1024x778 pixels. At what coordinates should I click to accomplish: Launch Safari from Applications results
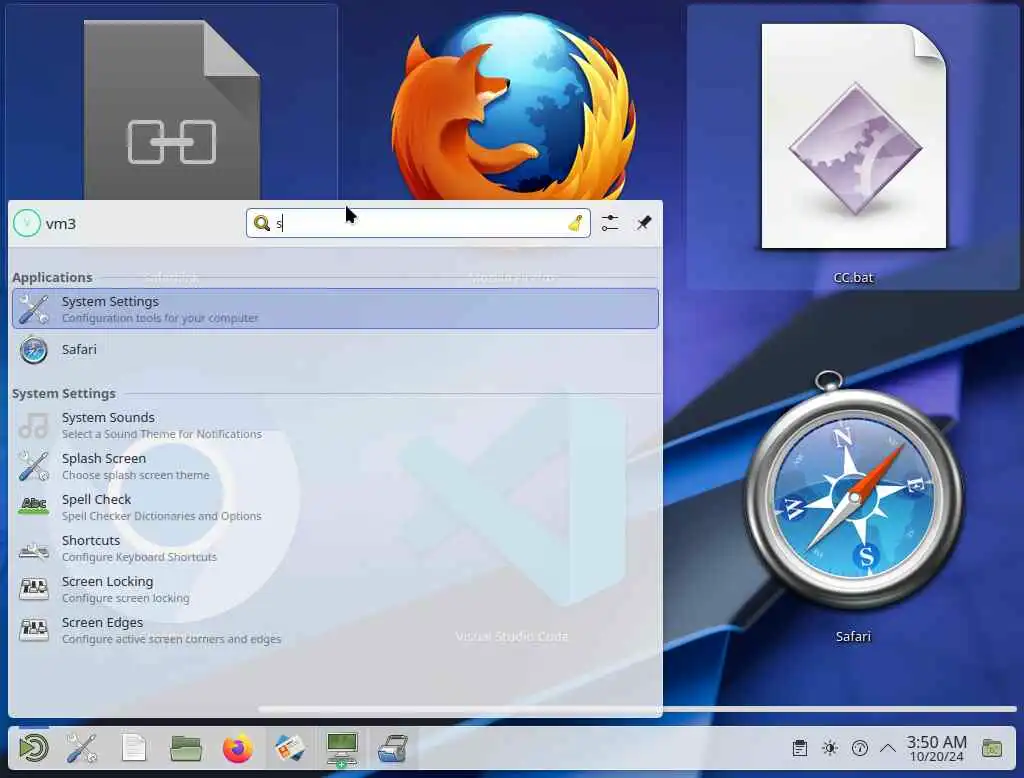tap(335, 349)
